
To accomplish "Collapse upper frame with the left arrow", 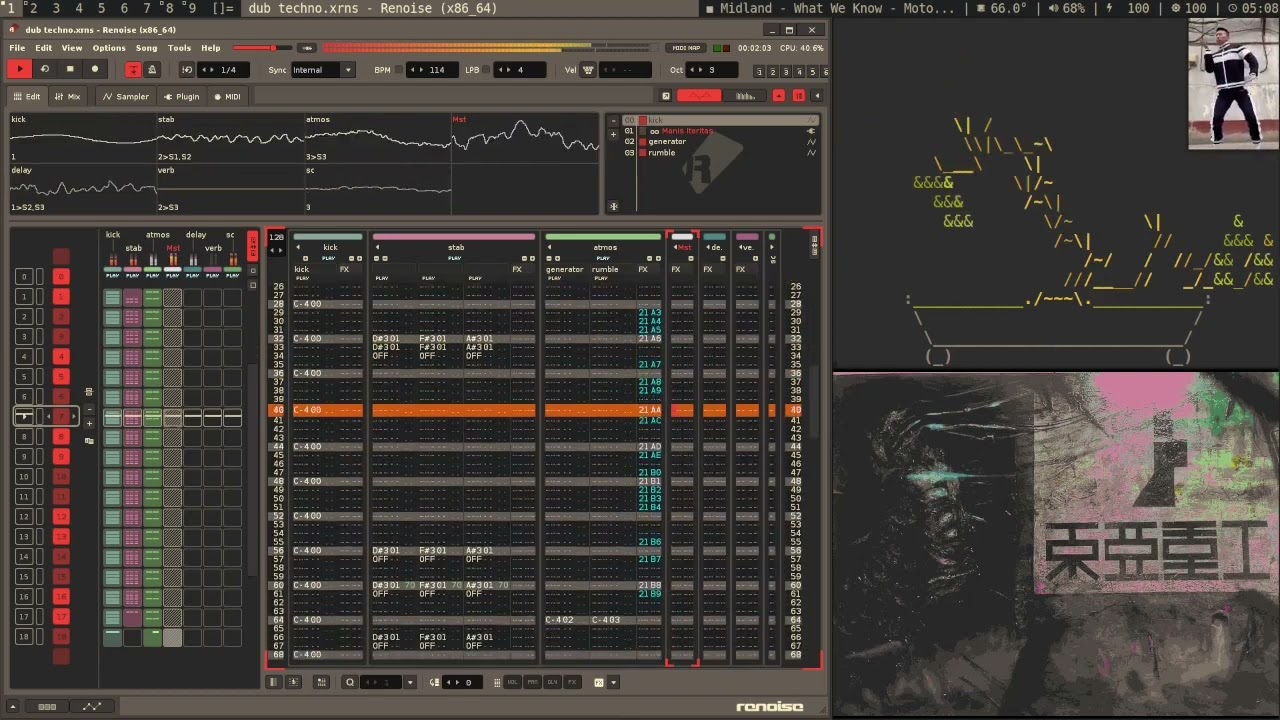I will pos(817,96).
